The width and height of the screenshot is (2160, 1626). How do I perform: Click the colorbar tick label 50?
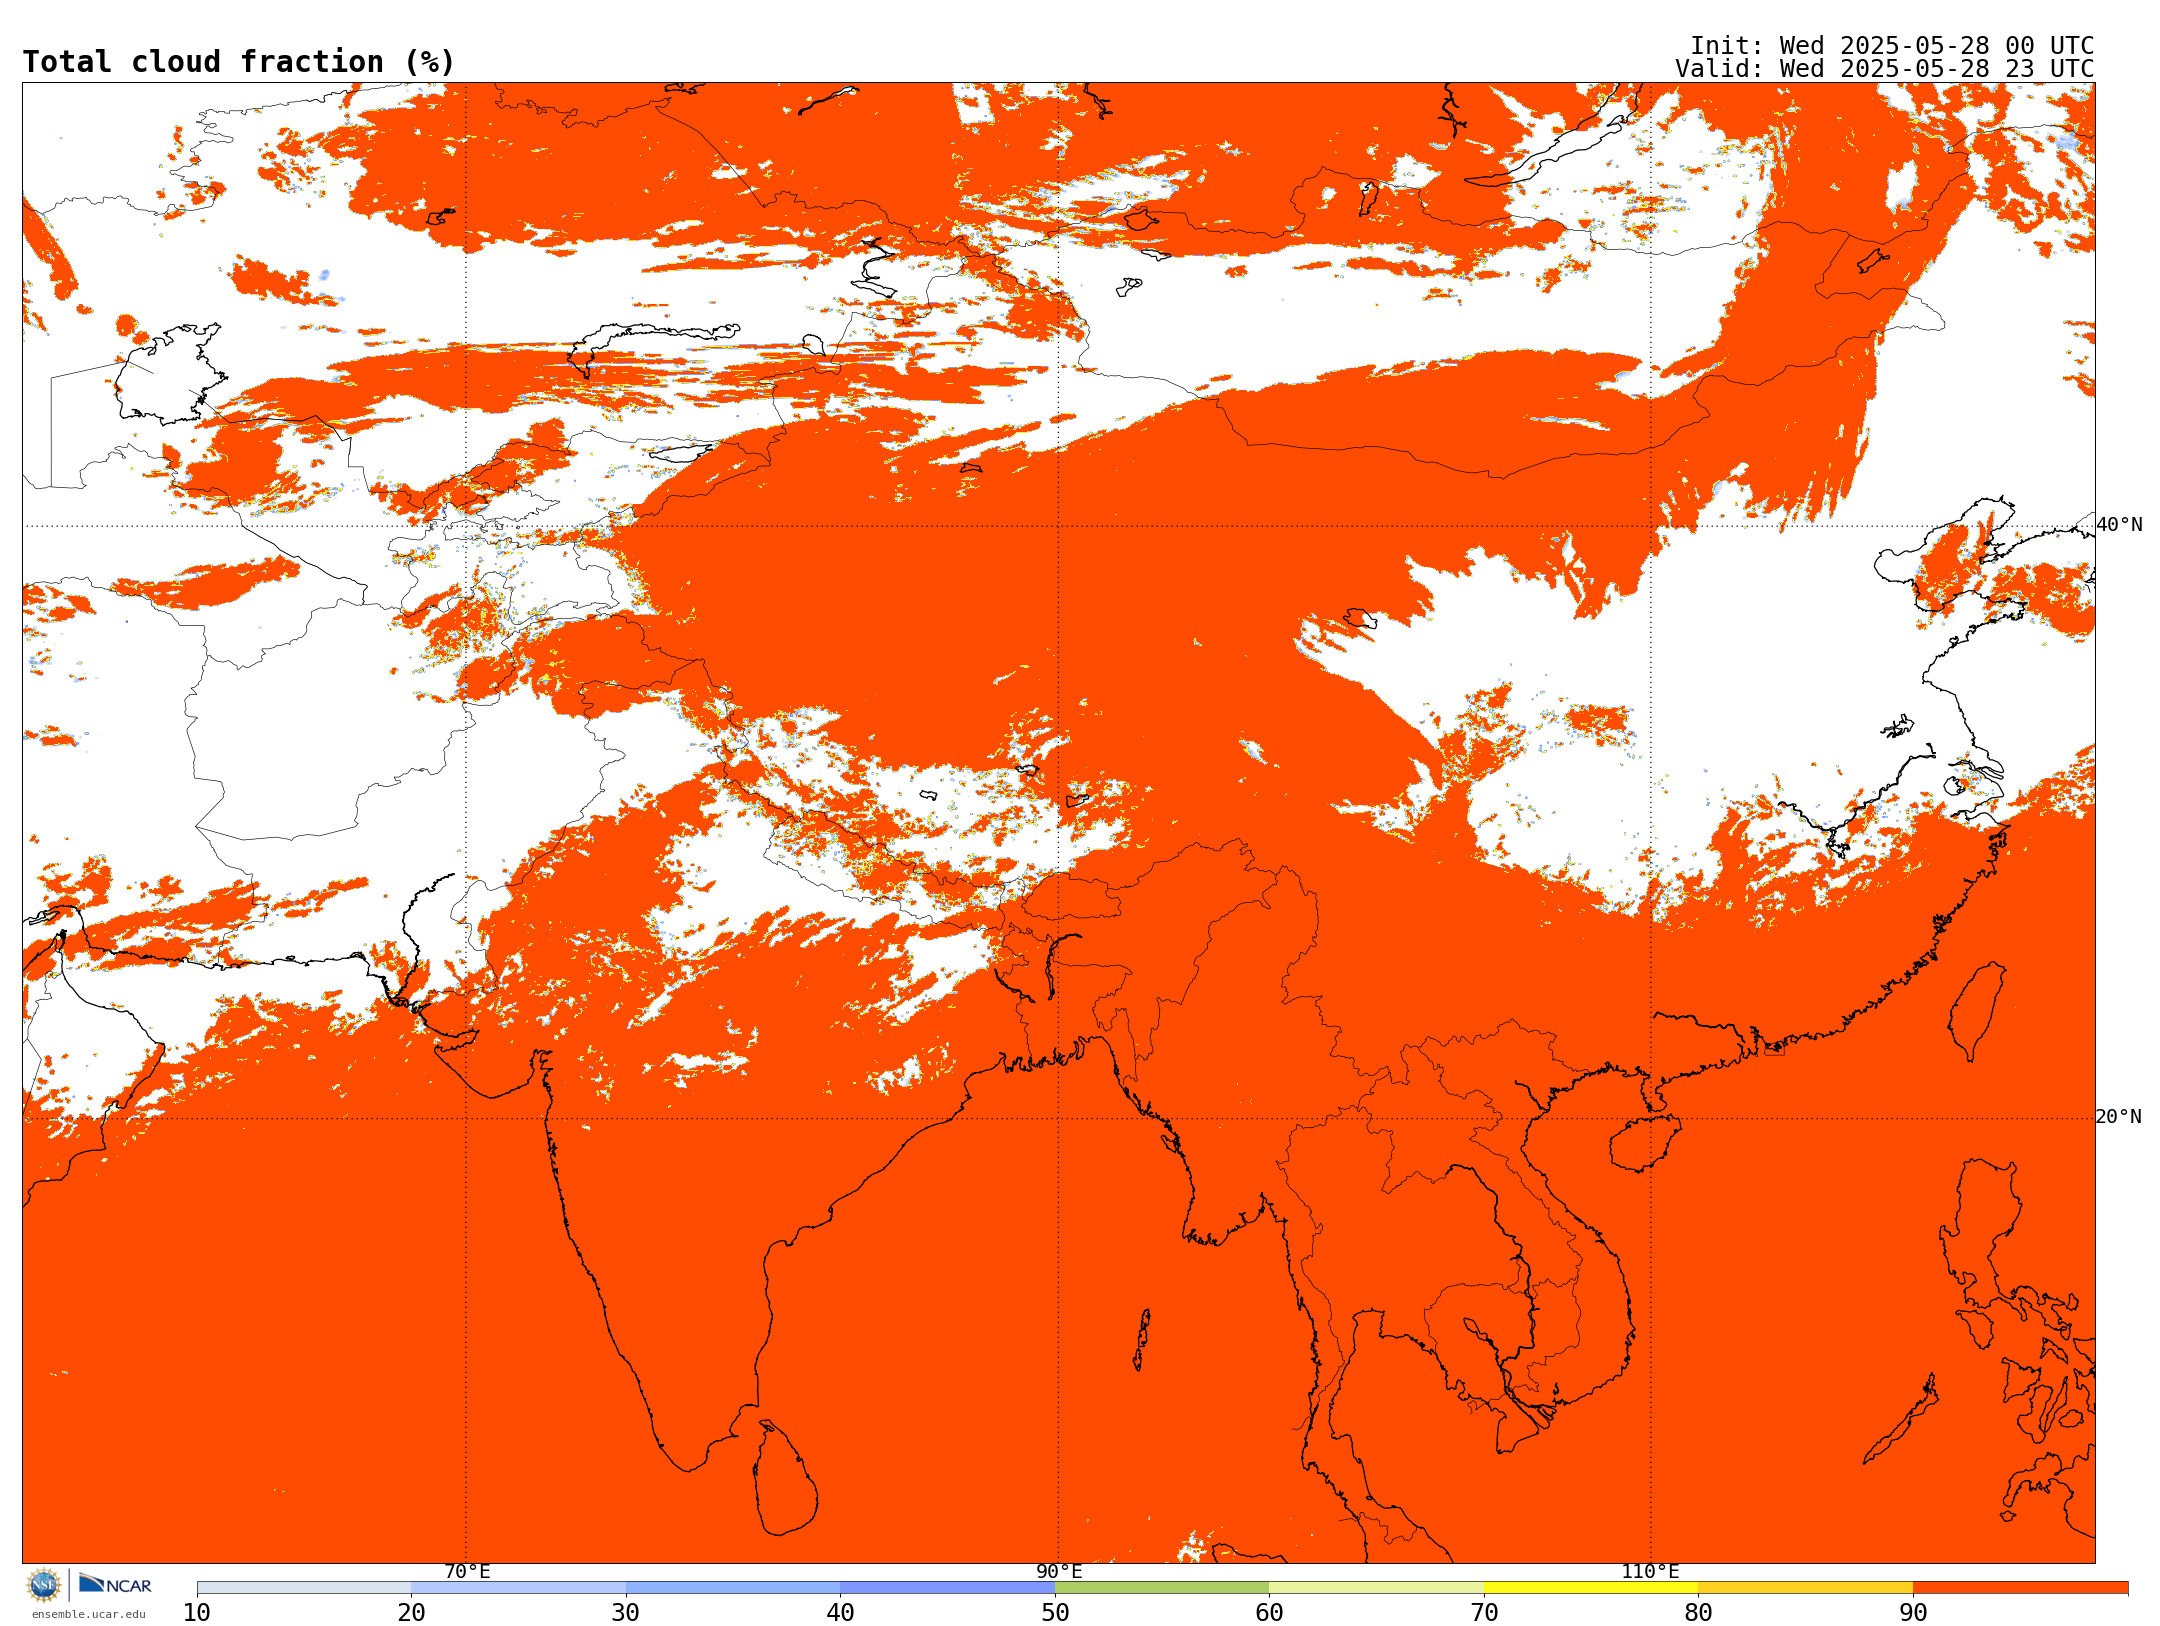[1055, 1613]
